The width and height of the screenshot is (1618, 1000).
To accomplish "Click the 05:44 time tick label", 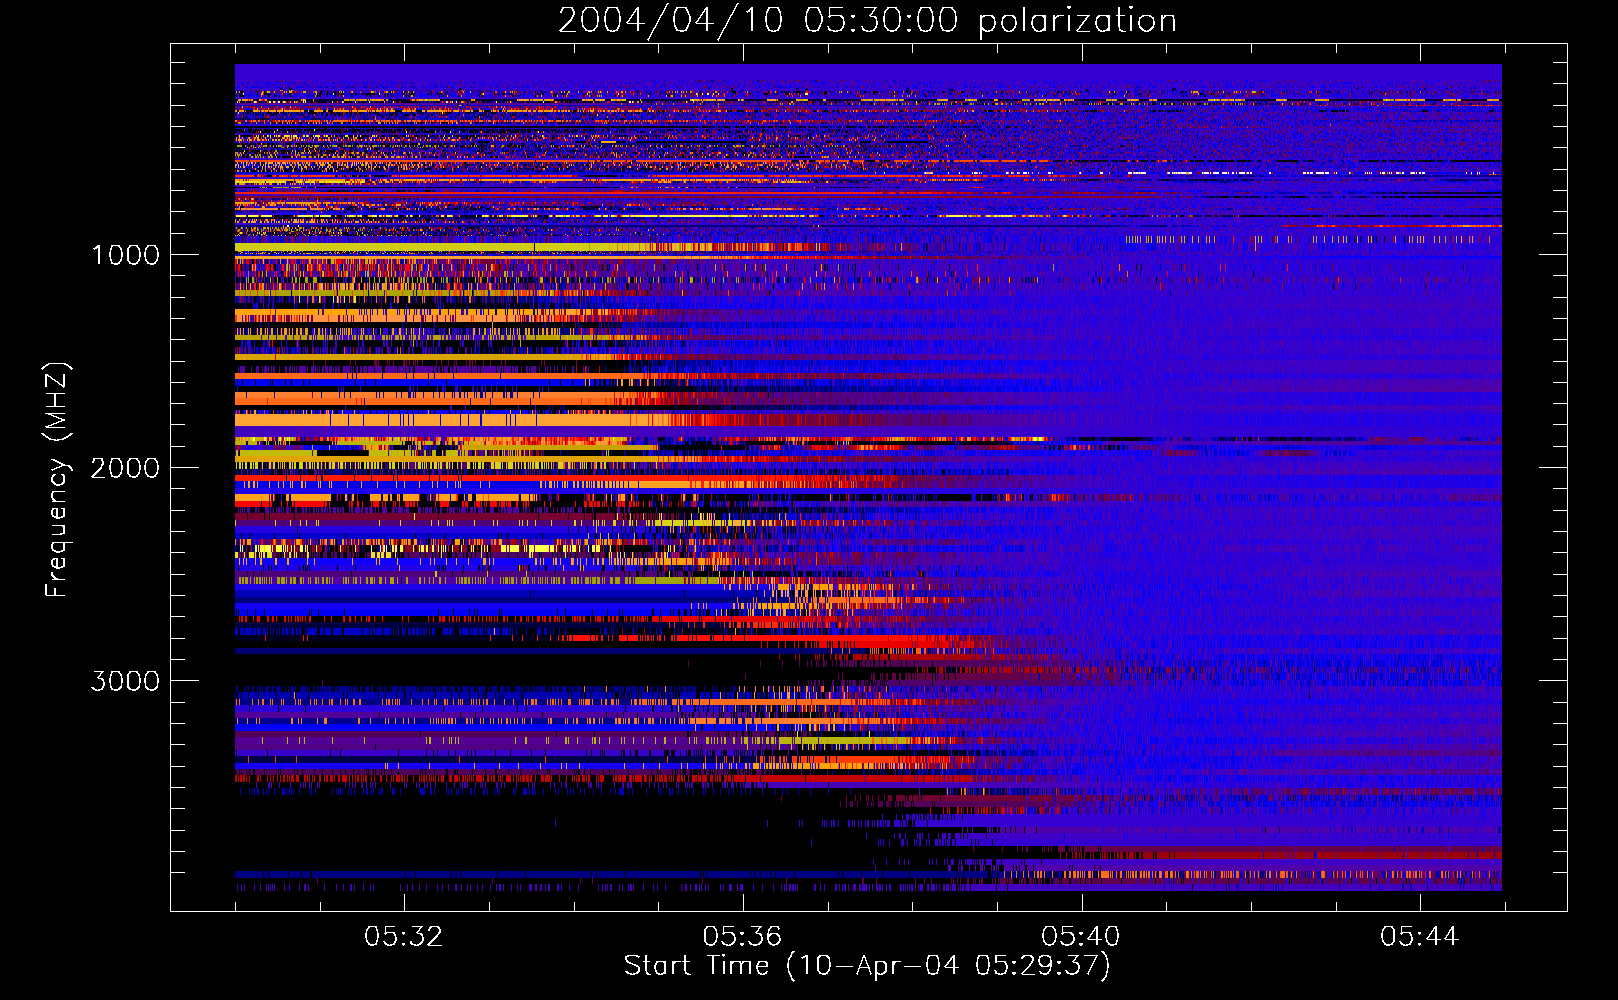I will [1420, 937].
